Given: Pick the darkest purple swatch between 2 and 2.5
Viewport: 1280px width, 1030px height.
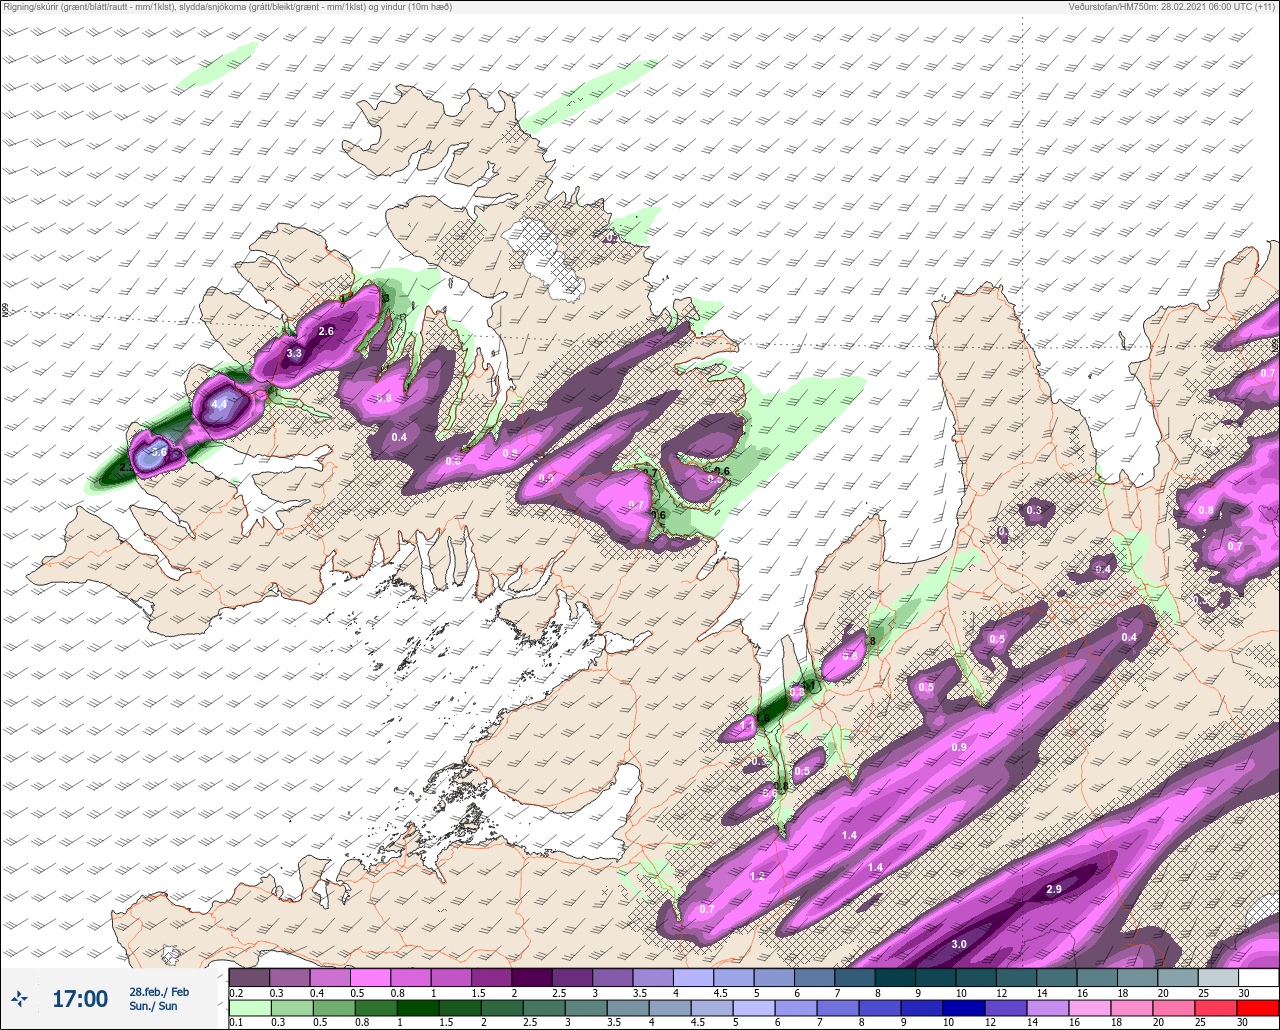Looking at the screenshot, I should [531, 977].
